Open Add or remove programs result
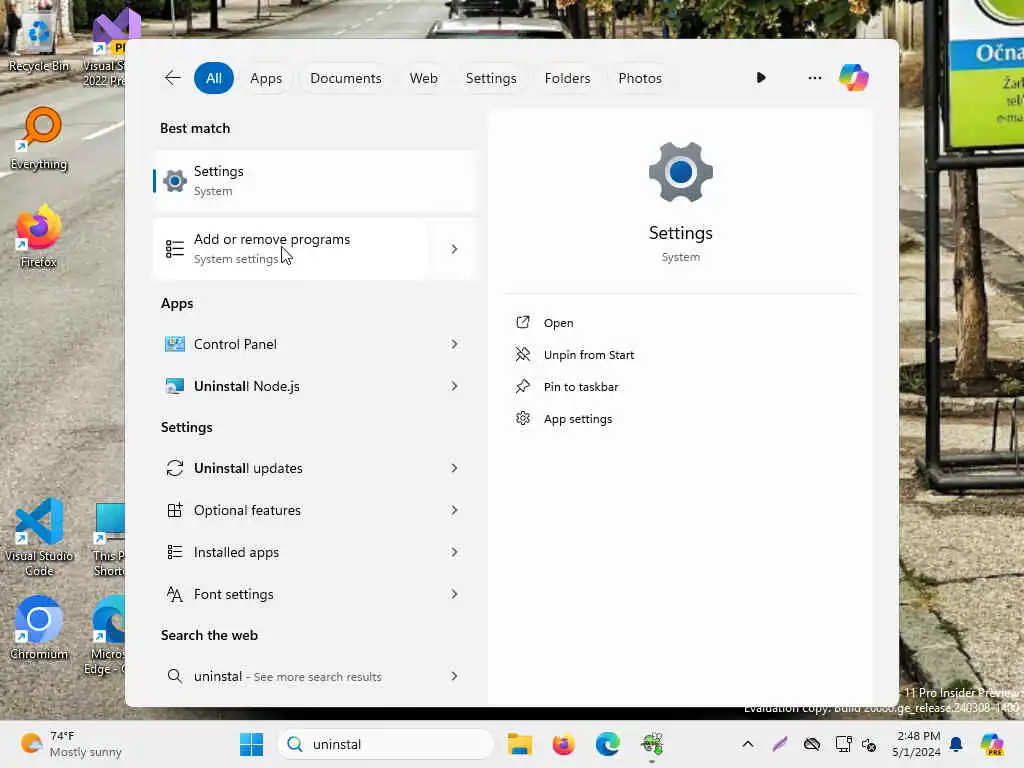Viewport: 1024px width, 768px height. (x=291, y=249)
